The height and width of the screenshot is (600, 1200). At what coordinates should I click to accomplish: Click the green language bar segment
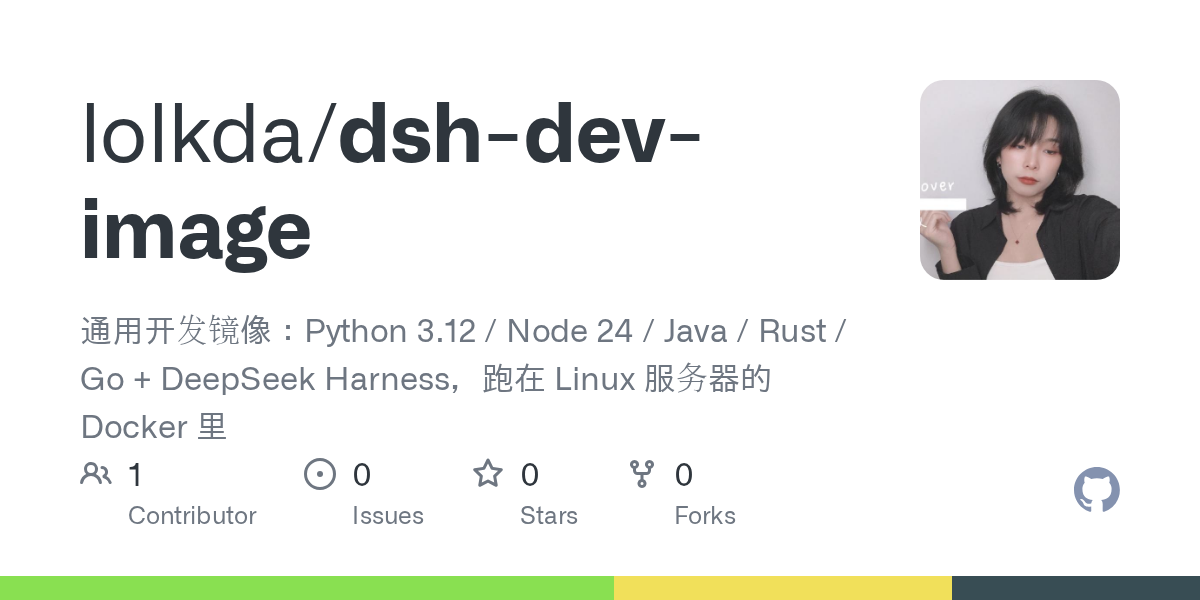point(307,588)
